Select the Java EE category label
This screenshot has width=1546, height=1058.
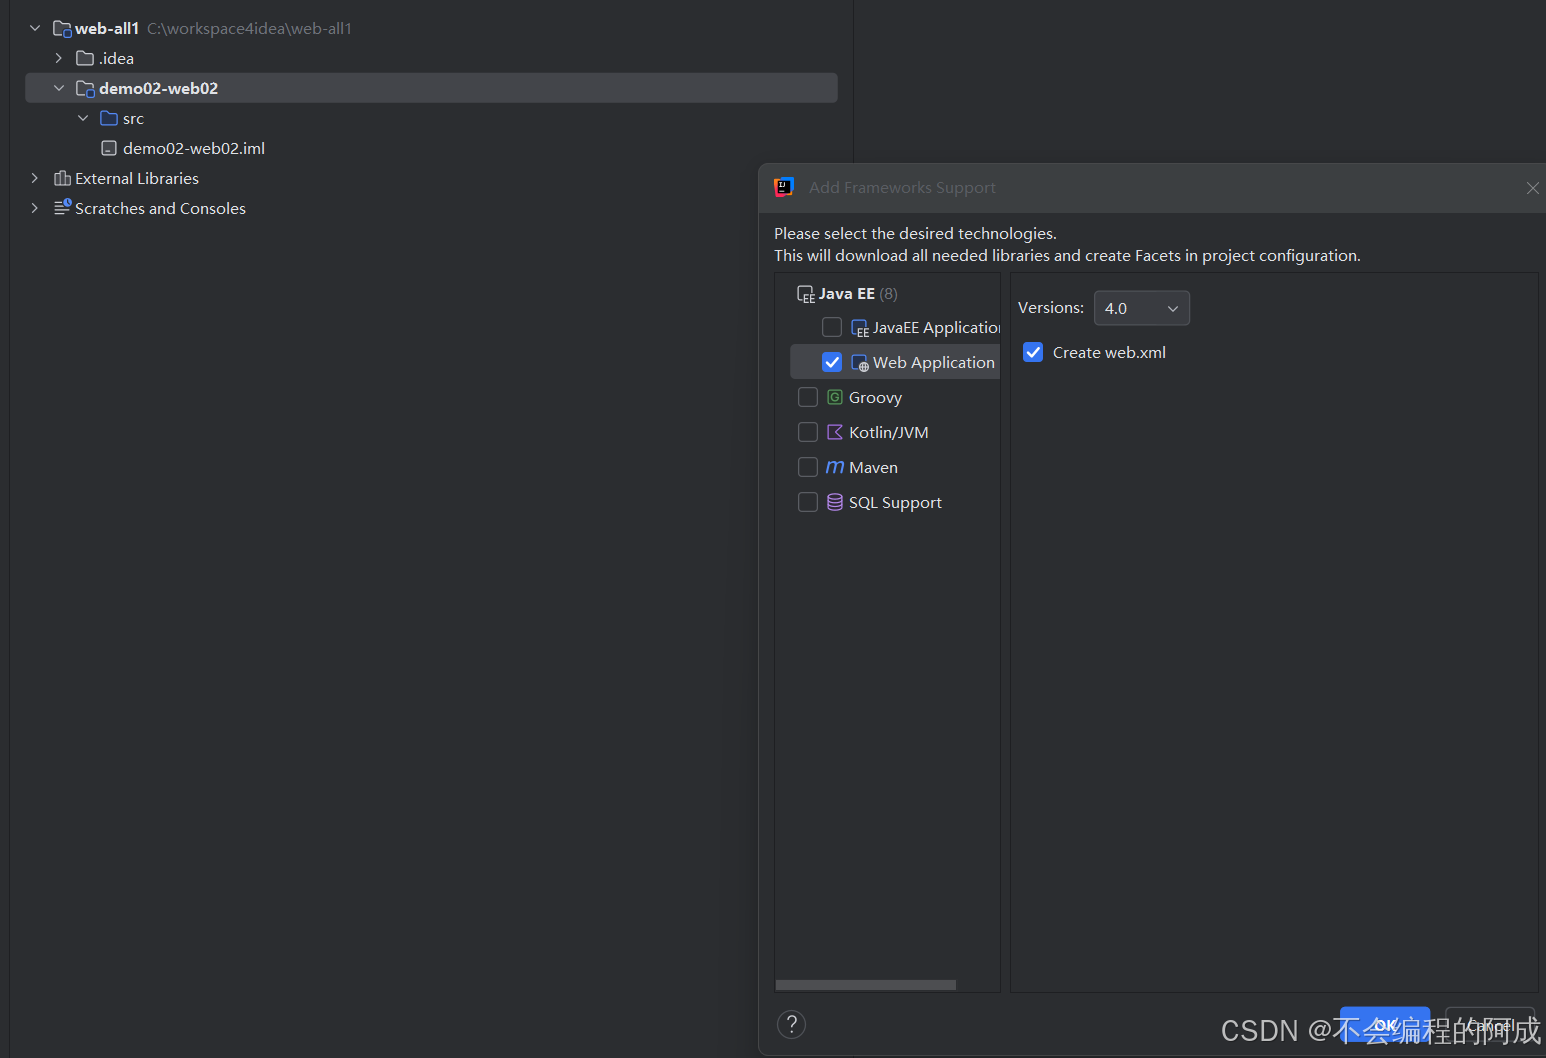[847, 294]
